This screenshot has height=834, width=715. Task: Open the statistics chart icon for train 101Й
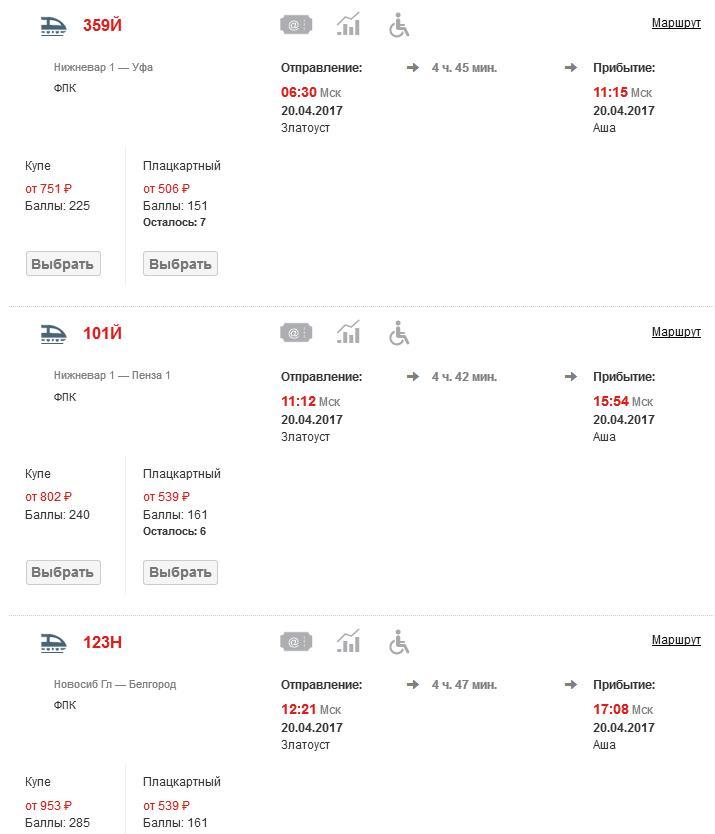tap(348, 333)
